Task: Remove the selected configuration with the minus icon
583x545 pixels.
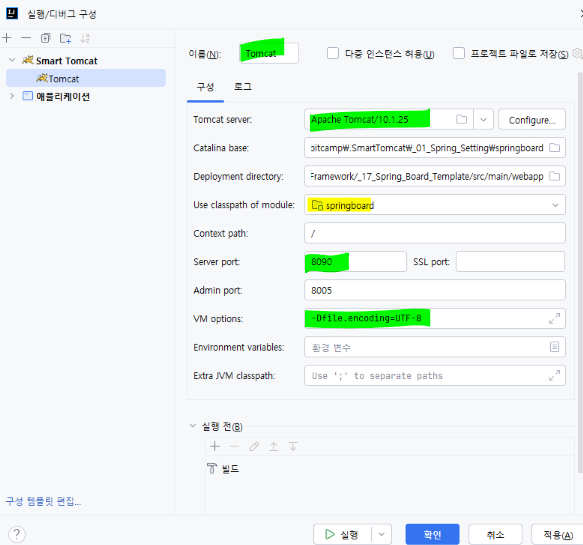Action: [26, 38]
